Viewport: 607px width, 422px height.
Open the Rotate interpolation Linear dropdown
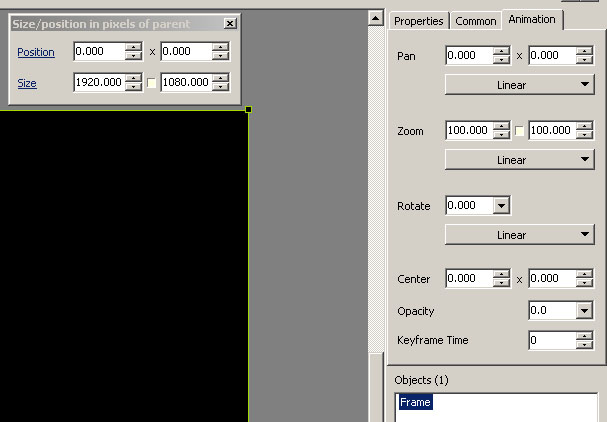click(519, 234)
